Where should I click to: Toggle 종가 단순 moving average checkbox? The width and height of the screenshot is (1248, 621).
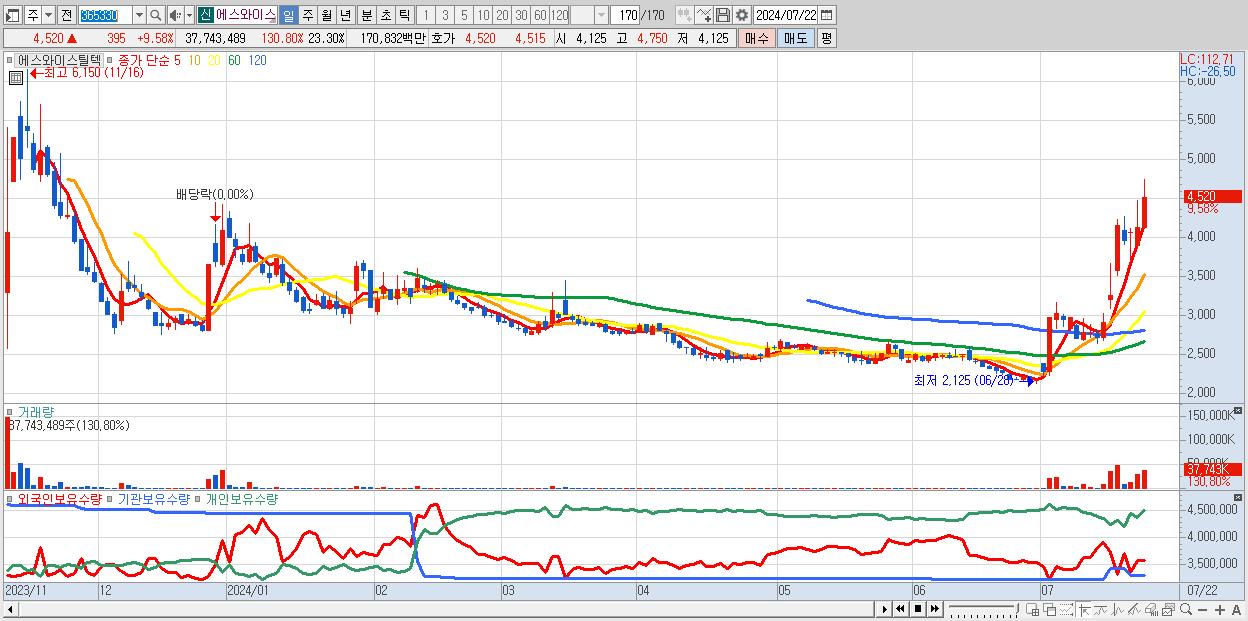(x=110, y=60)
